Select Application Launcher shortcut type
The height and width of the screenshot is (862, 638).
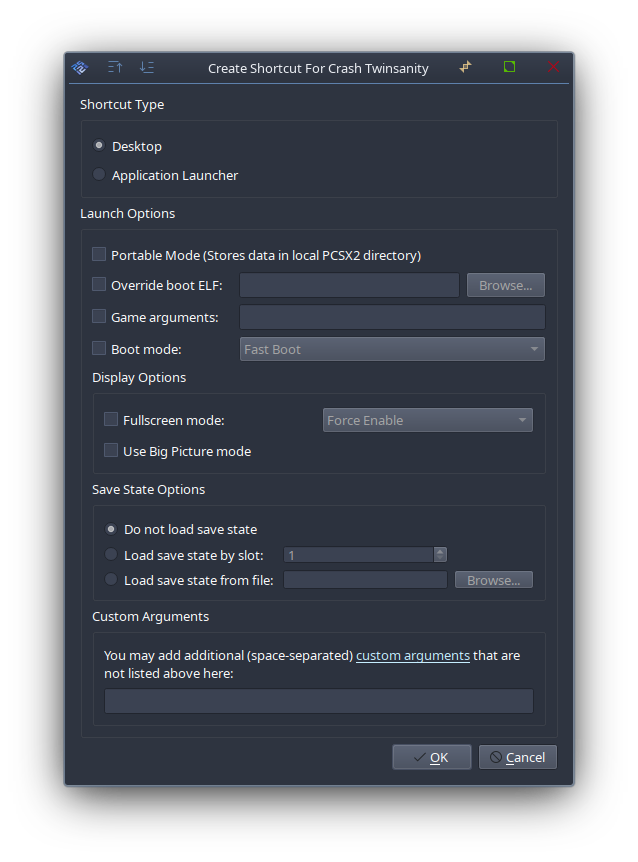pos(99,175)
